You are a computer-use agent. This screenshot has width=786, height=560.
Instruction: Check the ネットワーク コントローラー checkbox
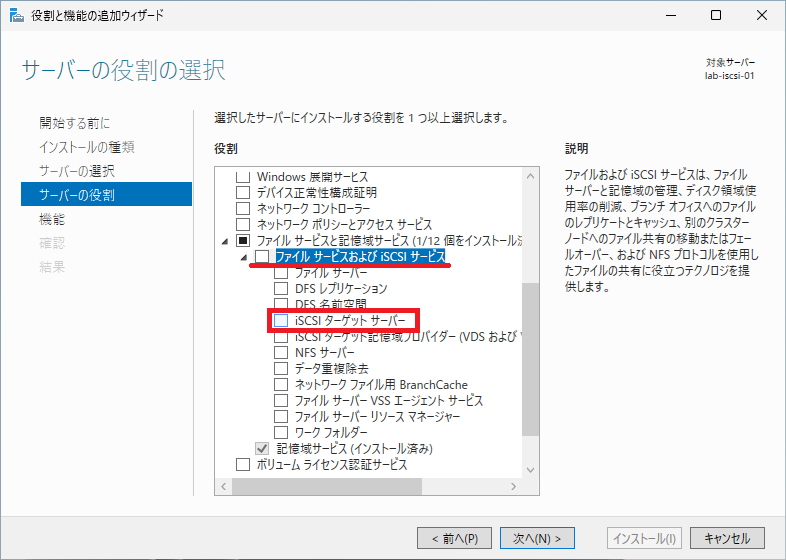pos(243,209)
